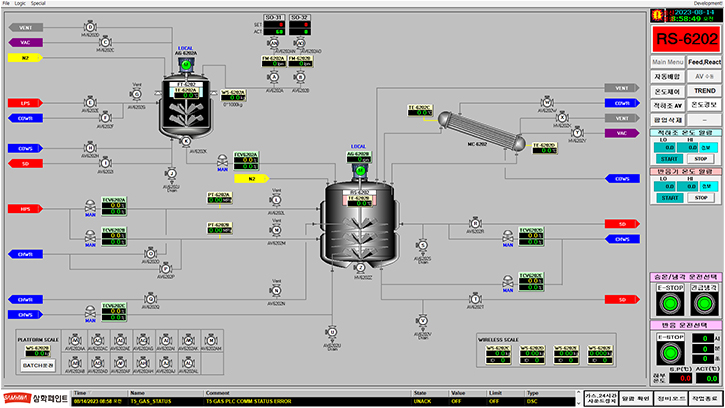The height and width of the screenshot is (408, 725).
Task: Open the TREND screen
Action: [x=704, y=91]
